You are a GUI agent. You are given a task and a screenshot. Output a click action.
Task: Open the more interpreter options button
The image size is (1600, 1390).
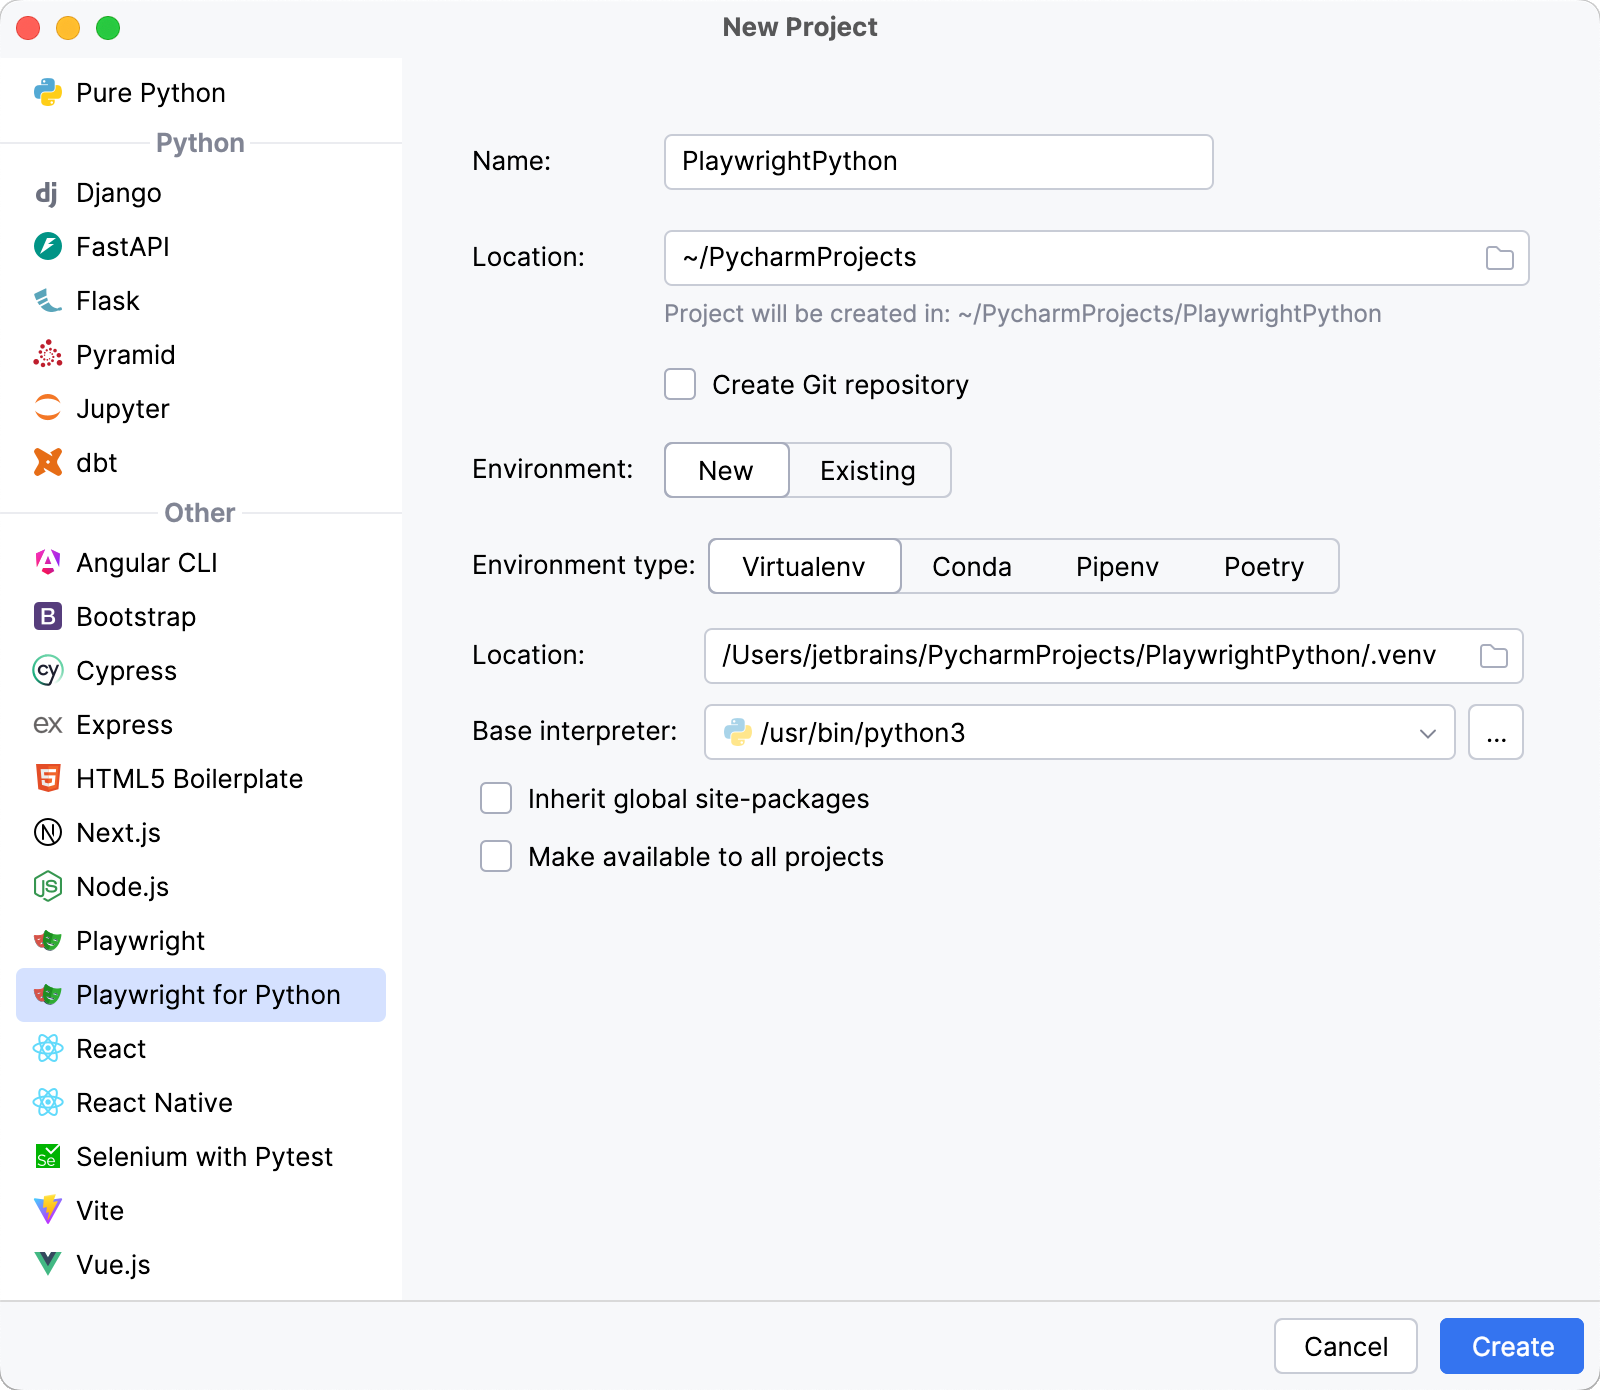pyautogui.click(x=1495, y=732)
